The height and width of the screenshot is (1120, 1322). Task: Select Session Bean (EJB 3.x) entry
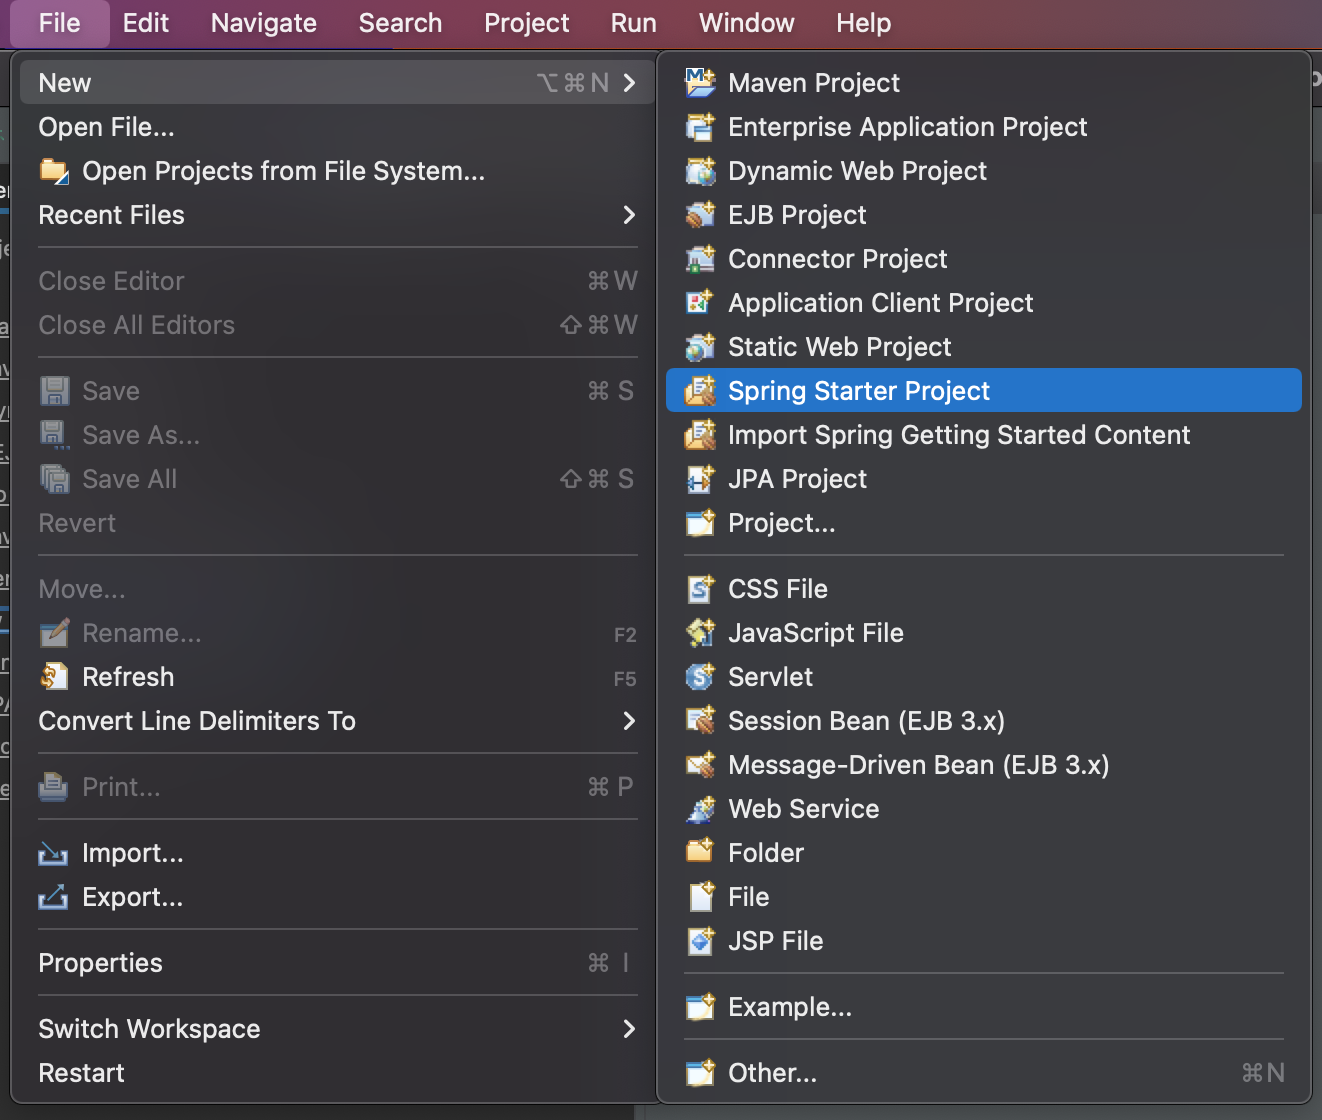tap(984, 720)
